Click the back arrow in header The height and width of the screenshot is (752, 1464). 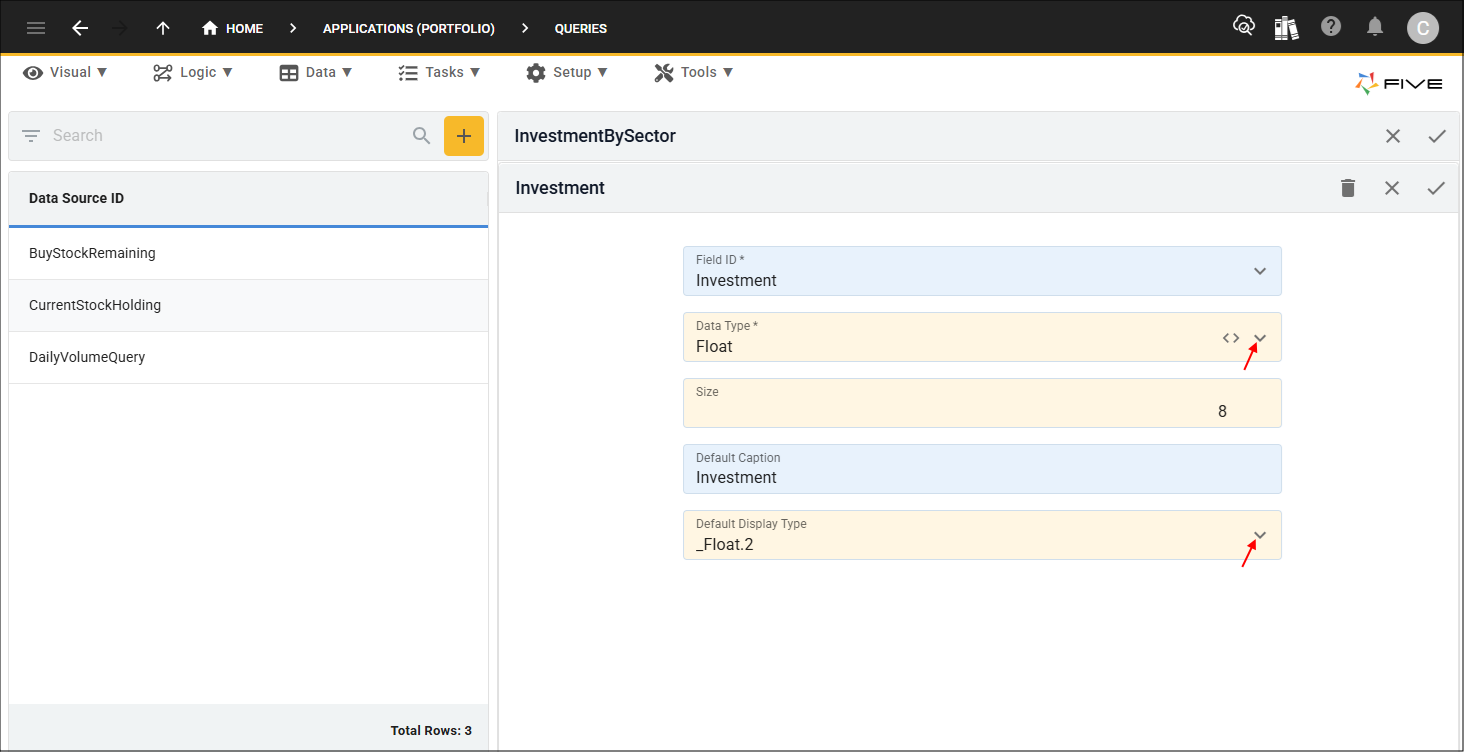[x=80, y=28]
